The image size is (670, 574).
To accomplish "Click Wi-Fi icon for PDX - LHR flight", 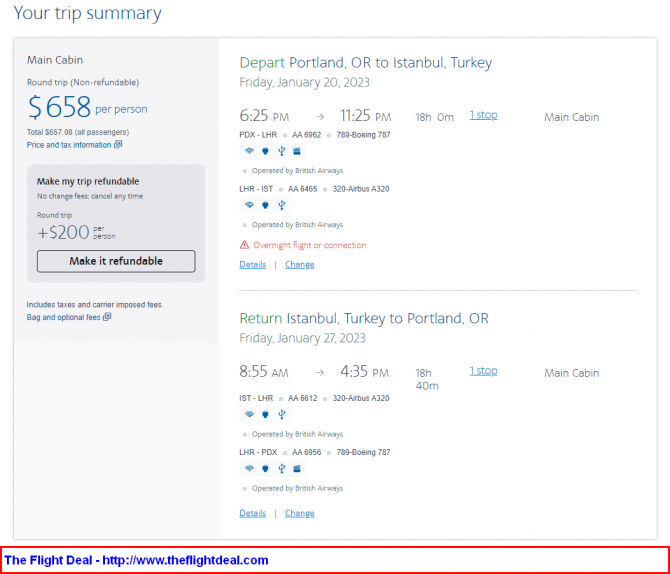I will [x=249, y=151].
